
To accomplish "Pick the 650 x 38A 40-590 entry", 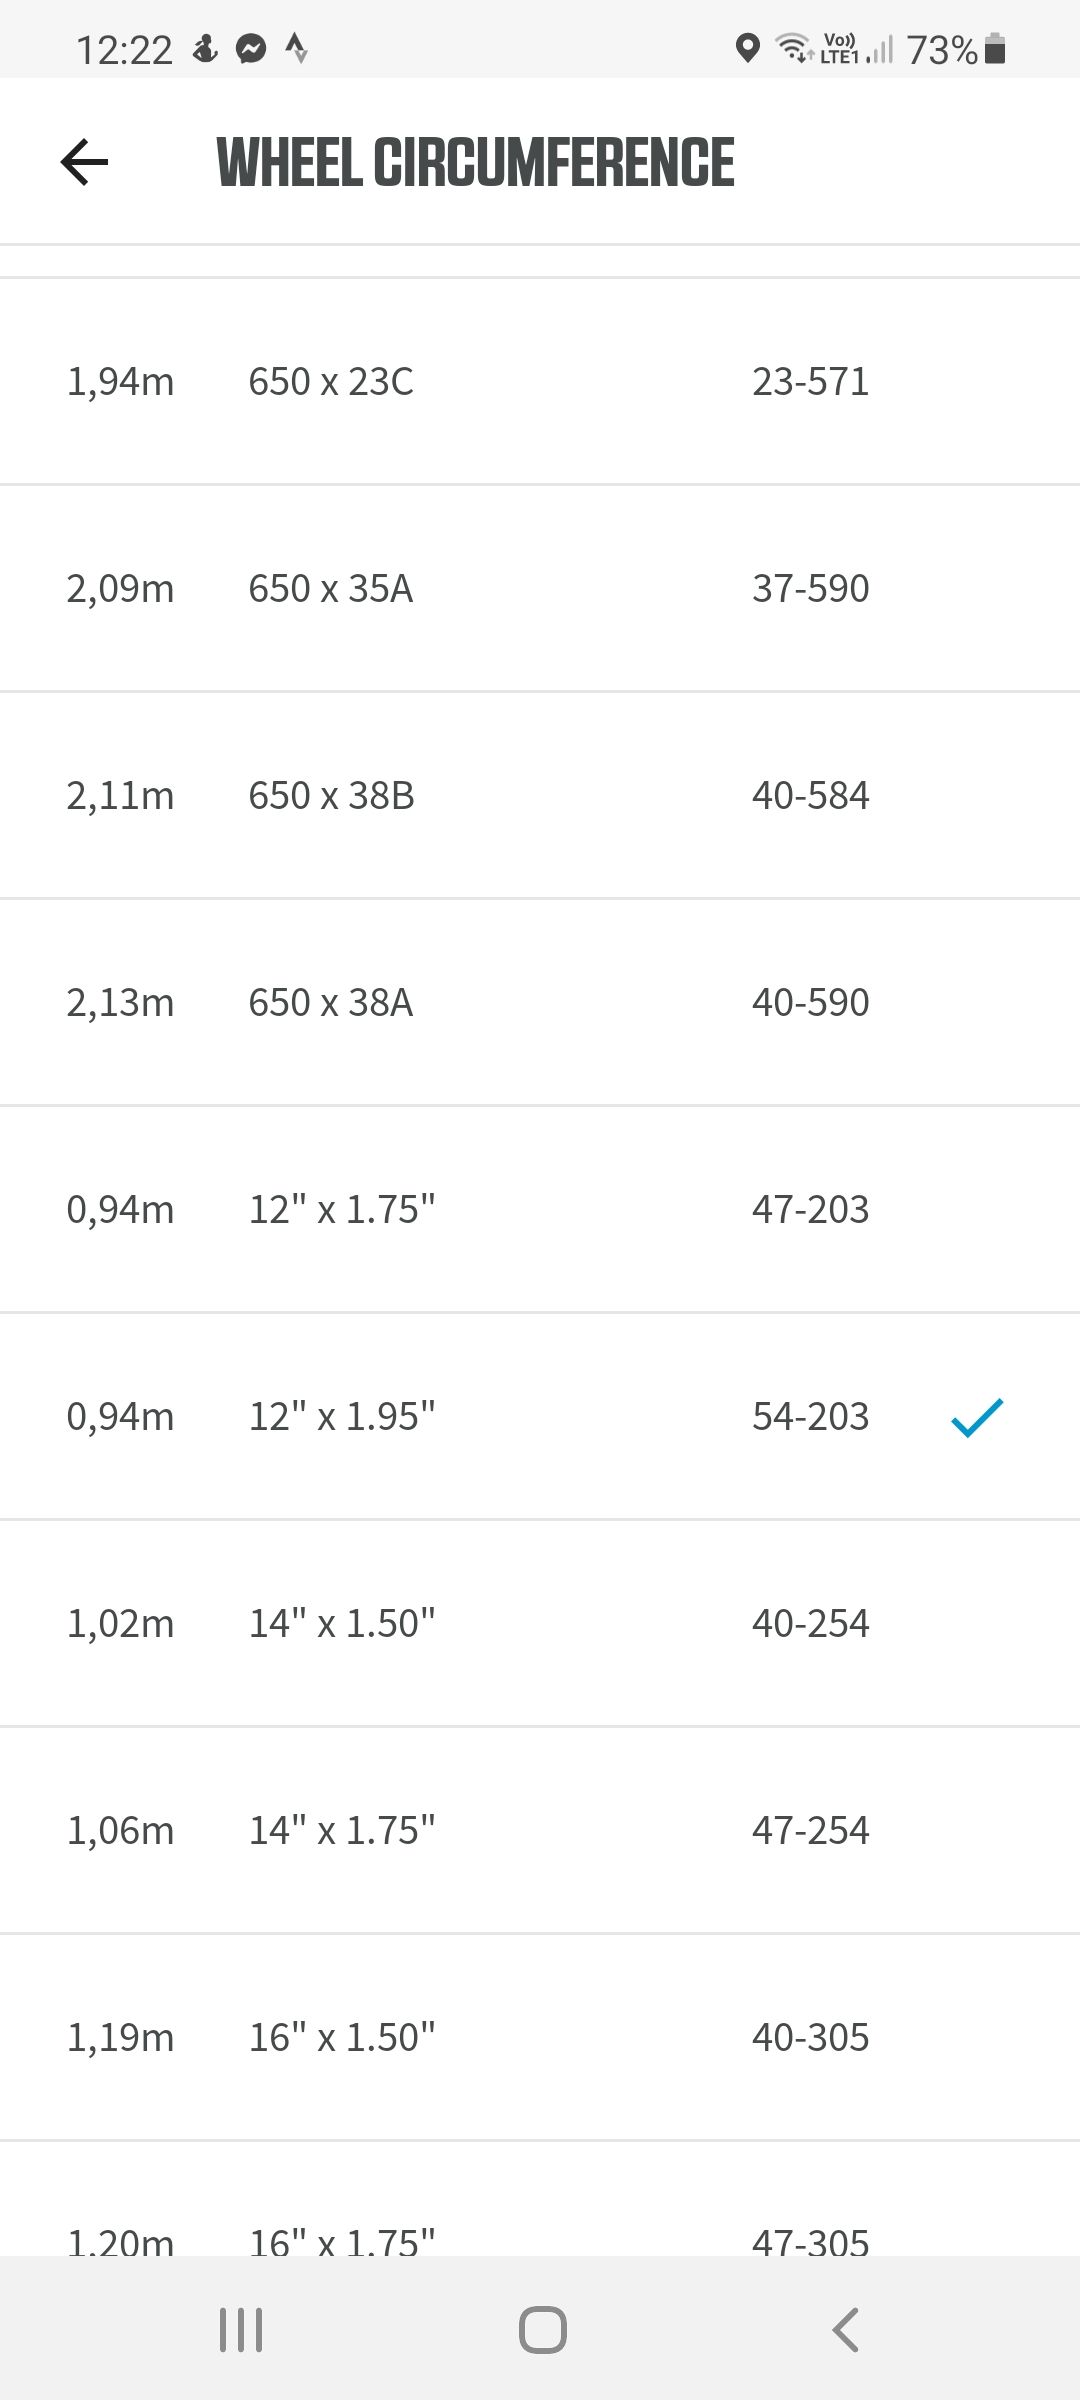I will point(540,1003).
